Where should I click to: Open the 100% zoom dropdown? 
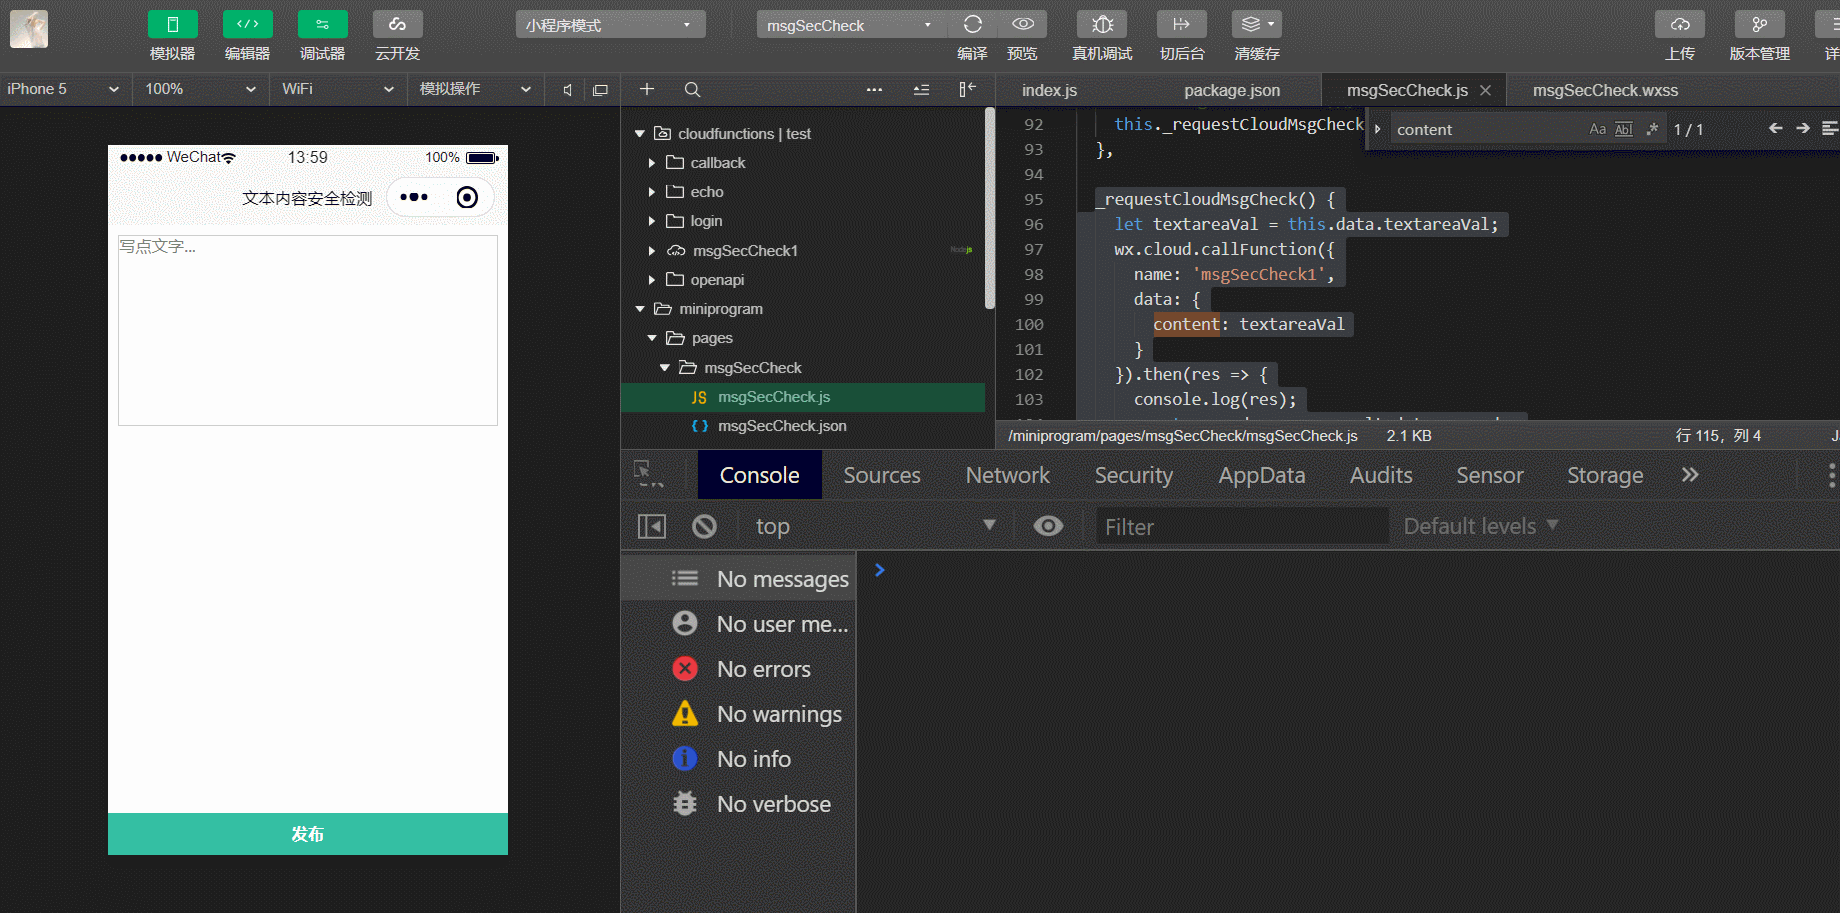tap(200, 89)
